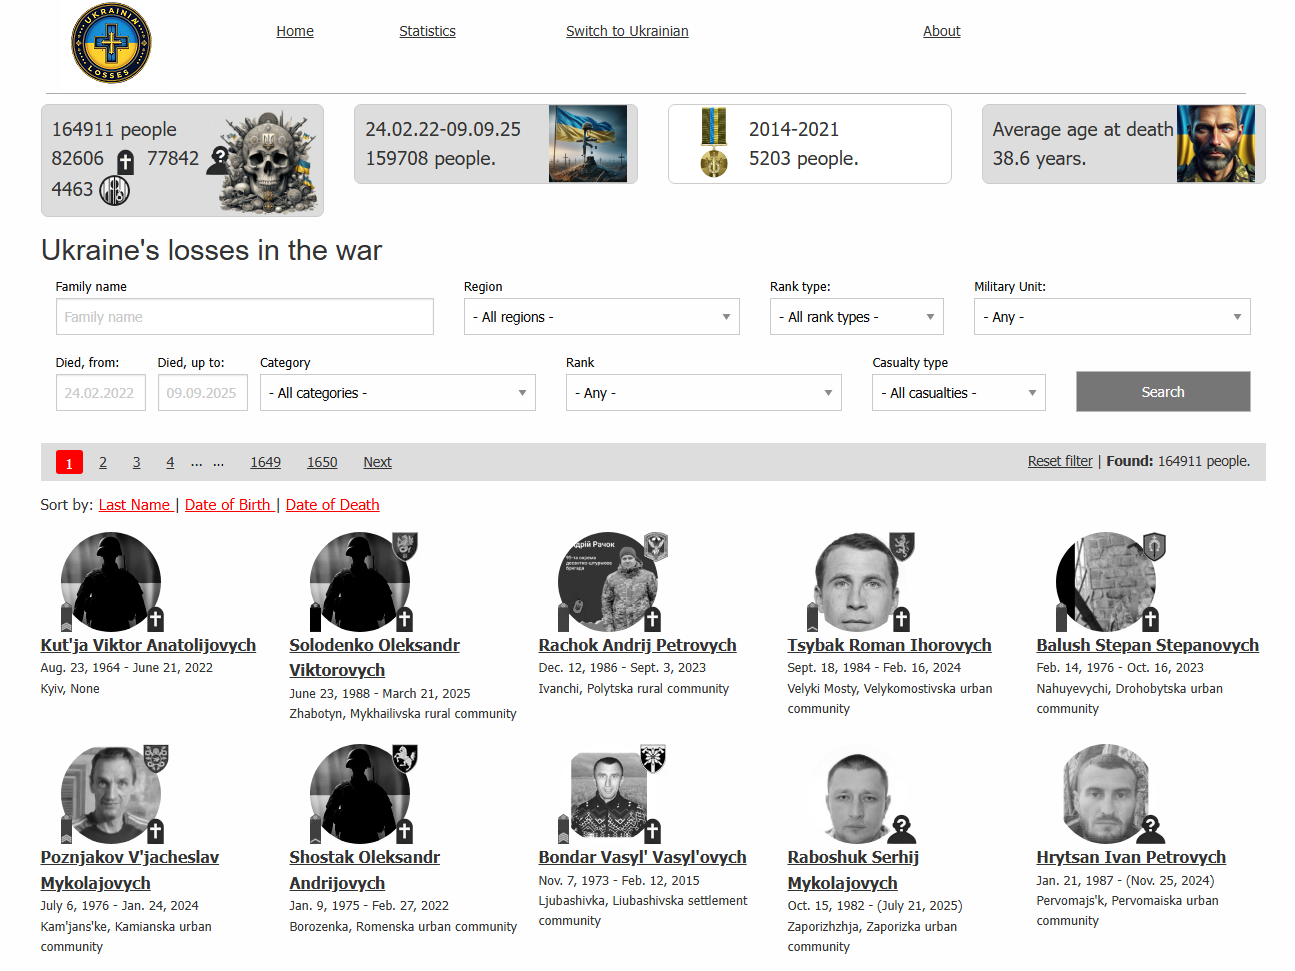Viewport: 1295px width, 971px height.
Task: Focus the Family name input field
Action: [x=245, y=317]
